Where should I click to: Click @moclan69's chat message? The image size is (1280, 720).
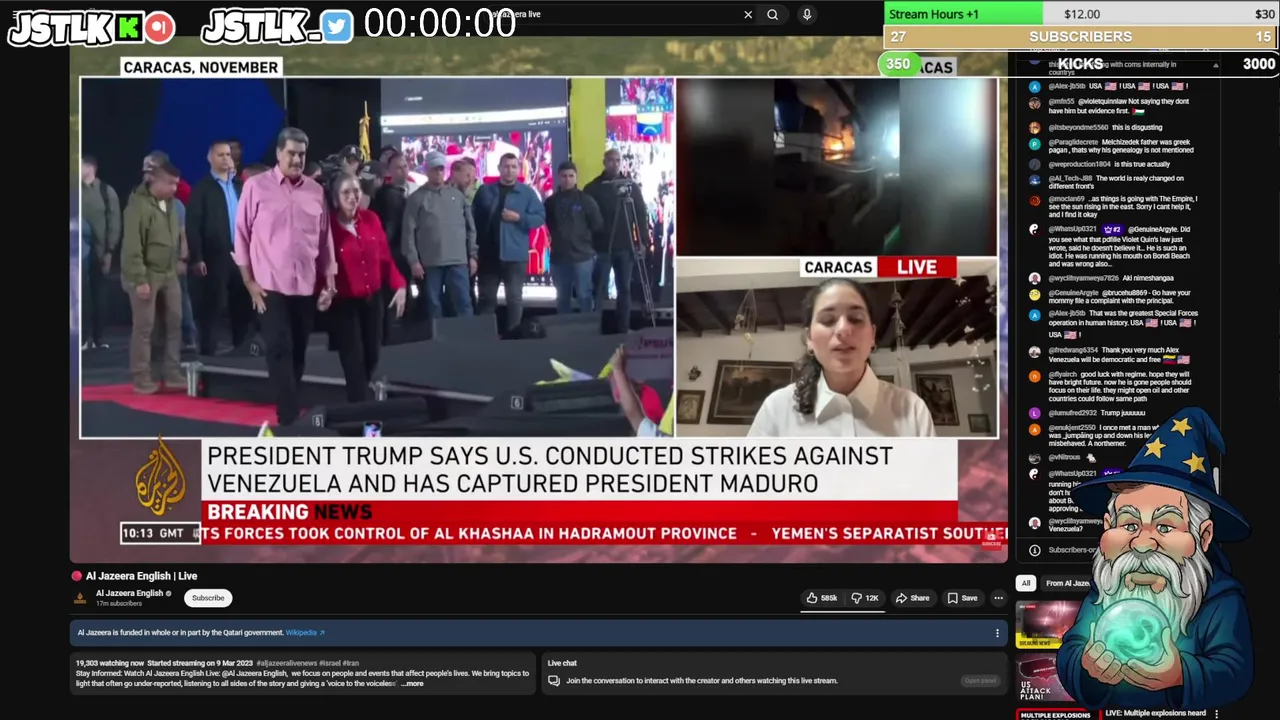(x=1123, y=207)
